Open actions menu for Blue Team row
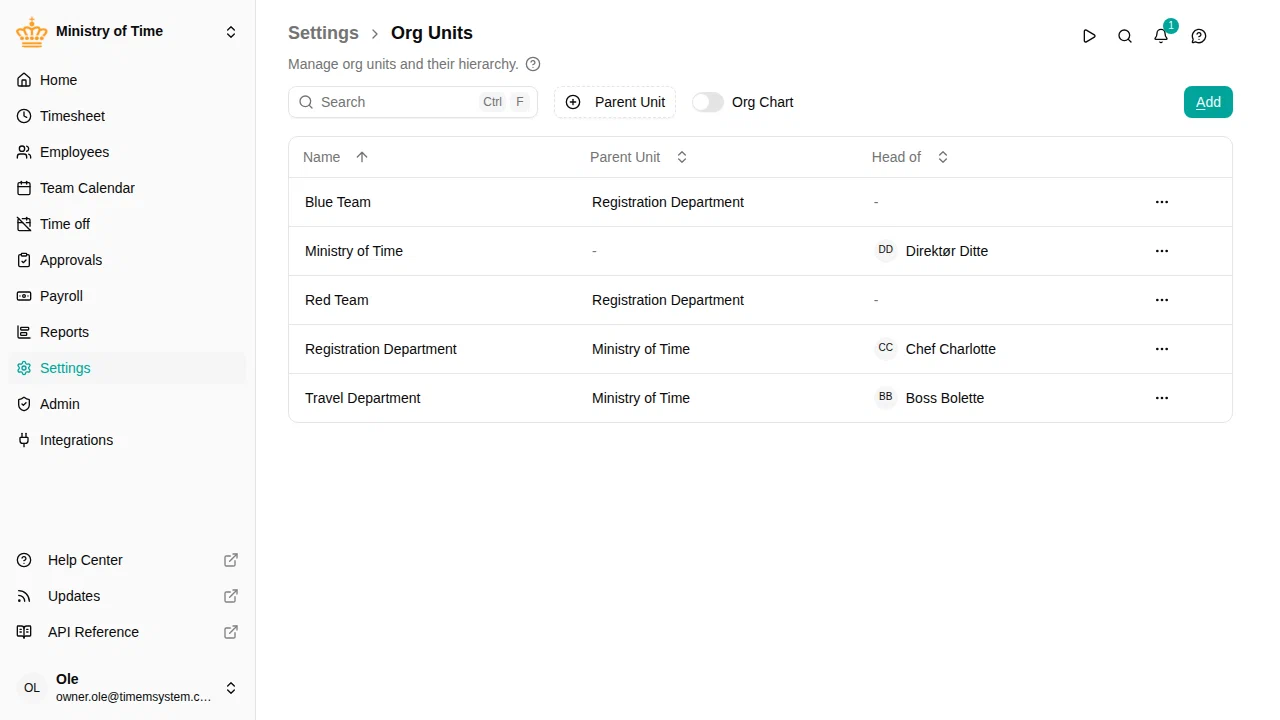Screen dimensions: 1280x720 [1162, 202]
